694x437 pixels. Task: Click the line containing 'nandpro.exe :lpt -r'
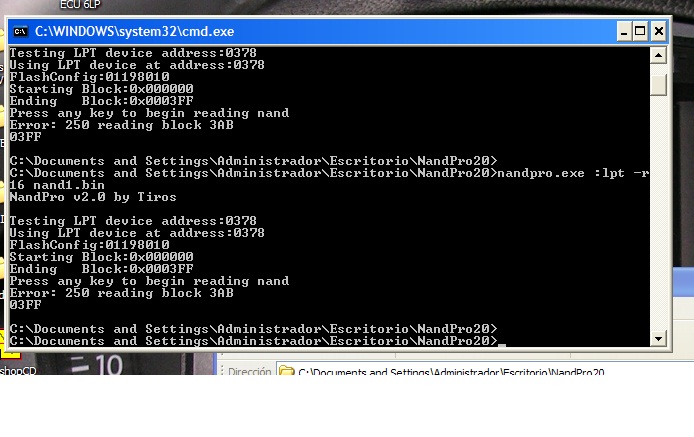(x=329, y=173)
